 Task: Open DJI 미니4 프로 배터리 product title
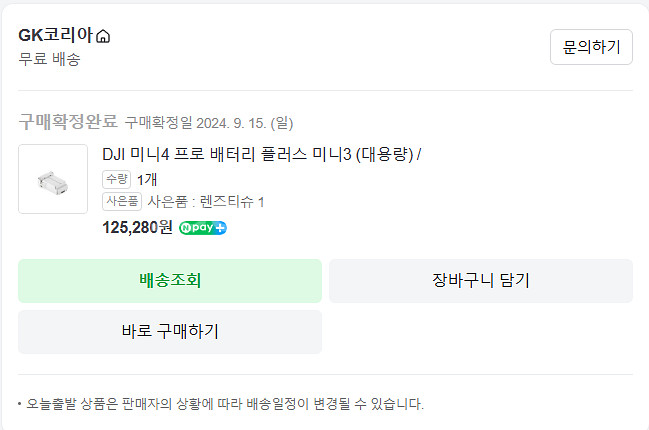(262, 154)
